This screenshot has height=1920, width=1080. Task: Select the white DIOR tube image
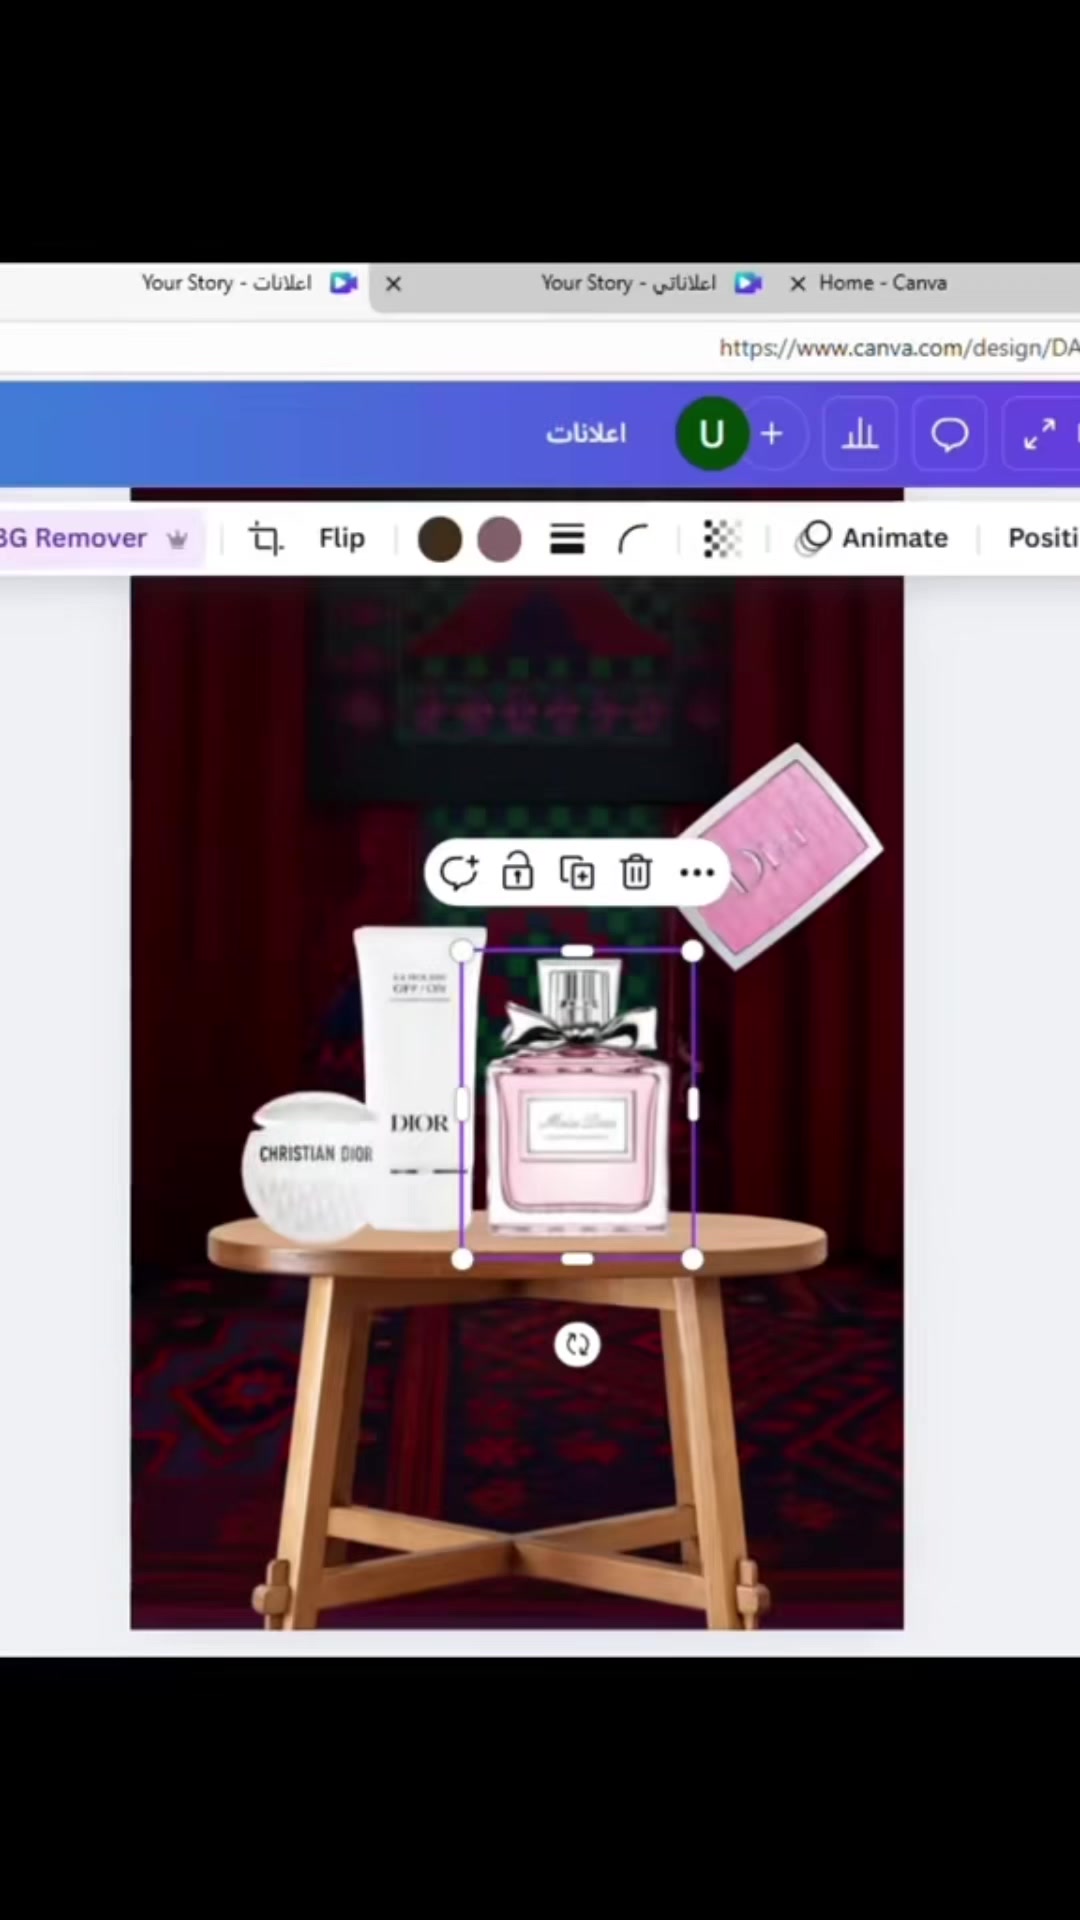coord(418,1078)
